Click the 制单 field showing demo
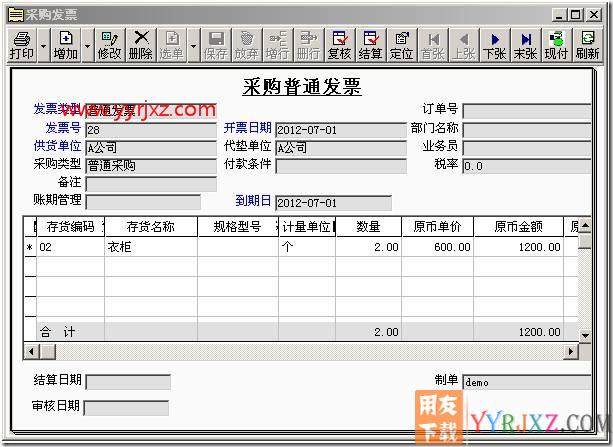613x447 pixels. (527, 382)
